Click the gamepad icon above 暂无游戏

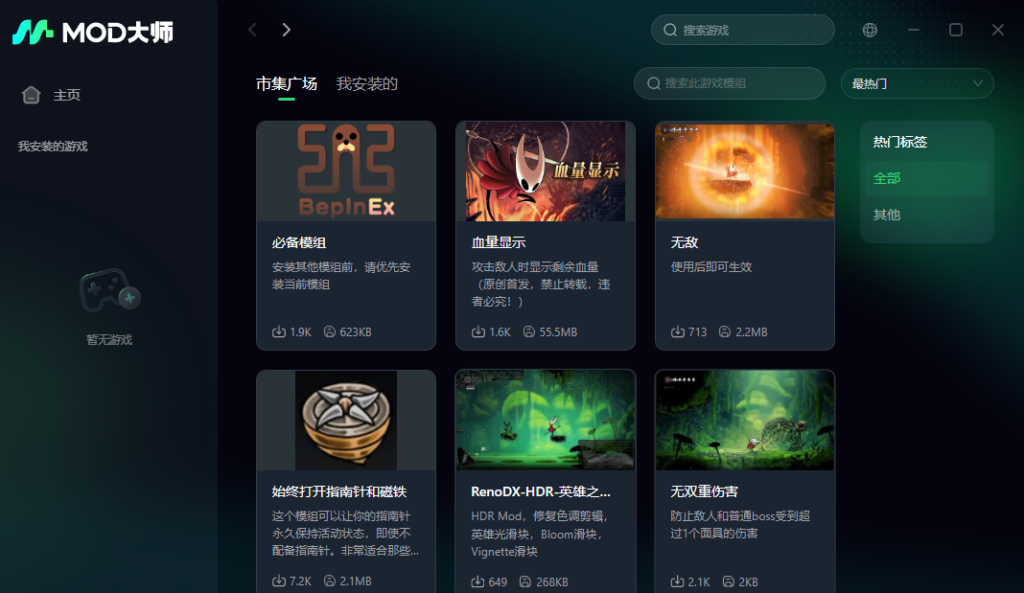point(109,291)
